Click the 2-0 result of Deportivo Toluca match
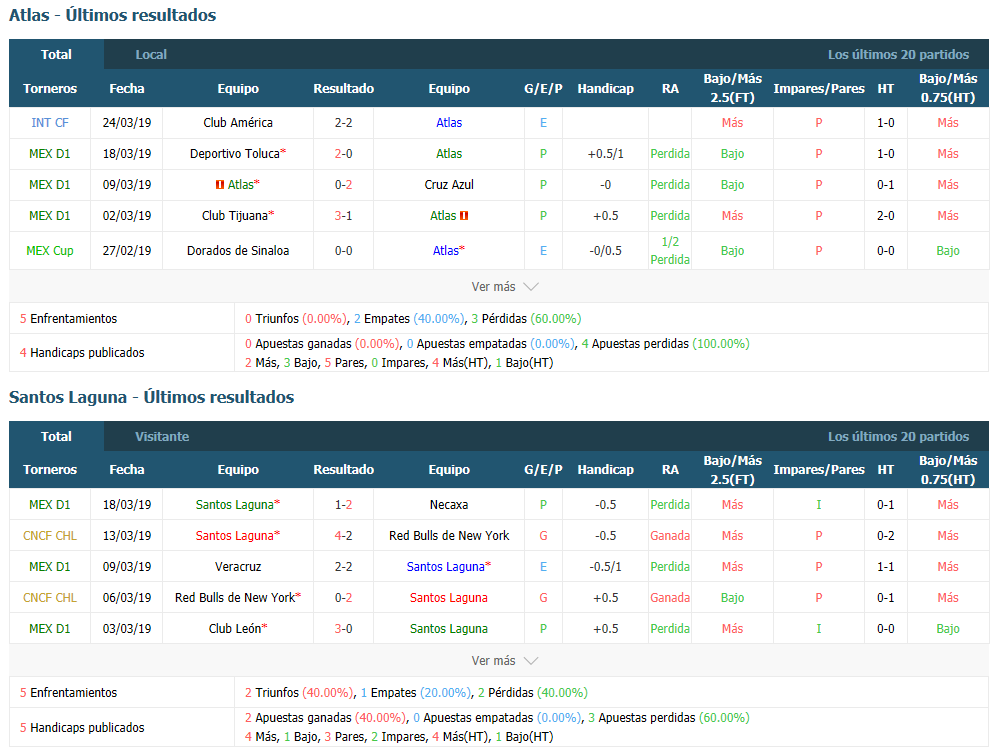This screenshot has height=749, width=994. pos(344,154)
